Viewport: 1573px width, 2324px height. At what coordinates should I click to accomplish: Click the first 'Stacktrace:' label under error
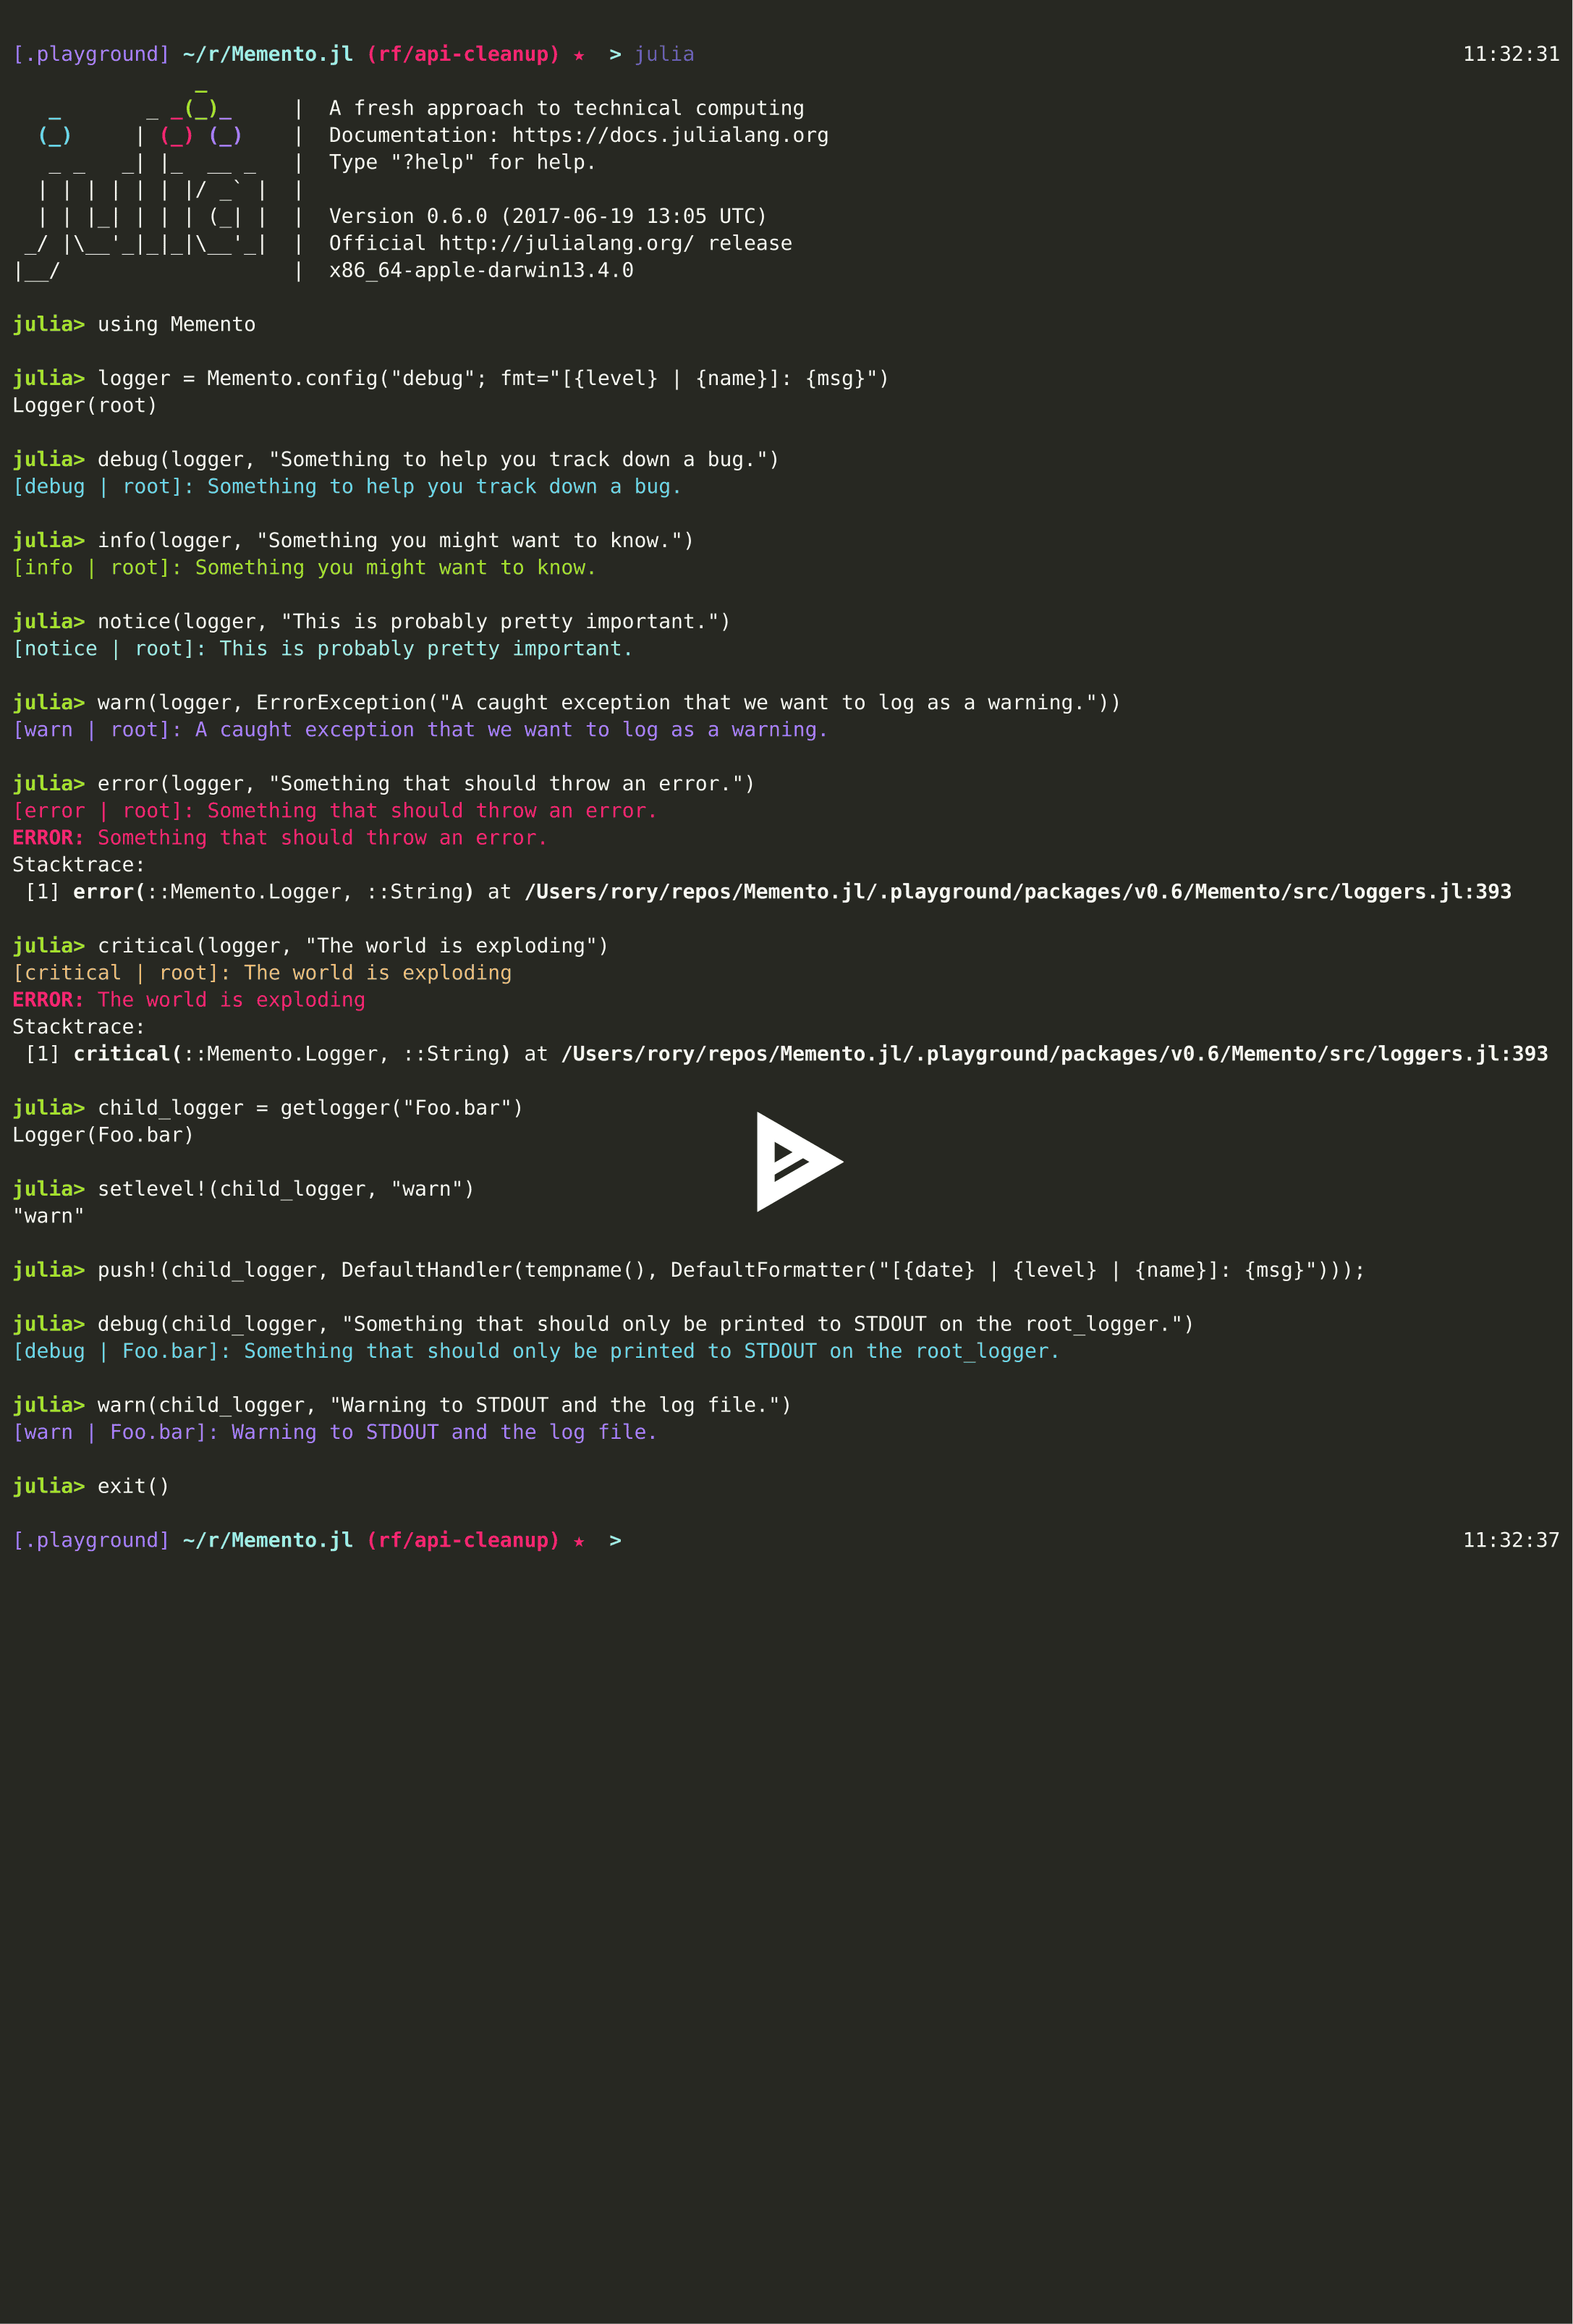[x=79, y=864]
